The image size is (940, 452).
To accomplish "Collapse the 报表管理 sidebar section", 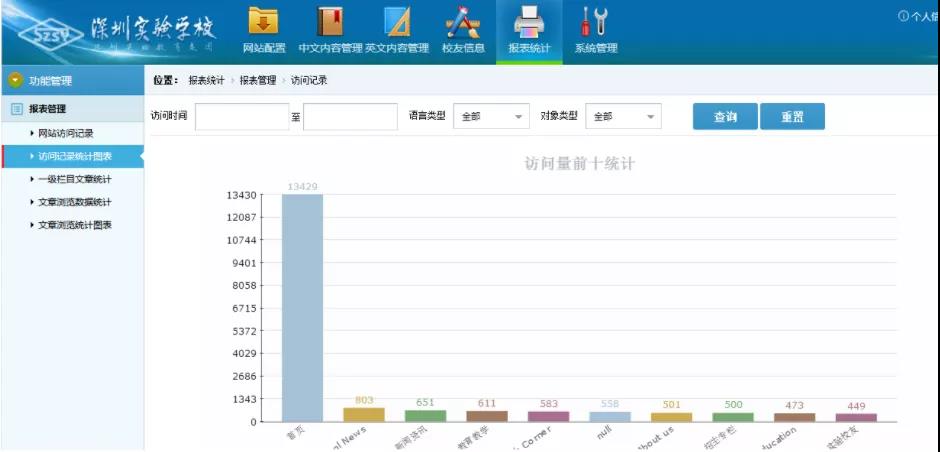I will (73, 109).
